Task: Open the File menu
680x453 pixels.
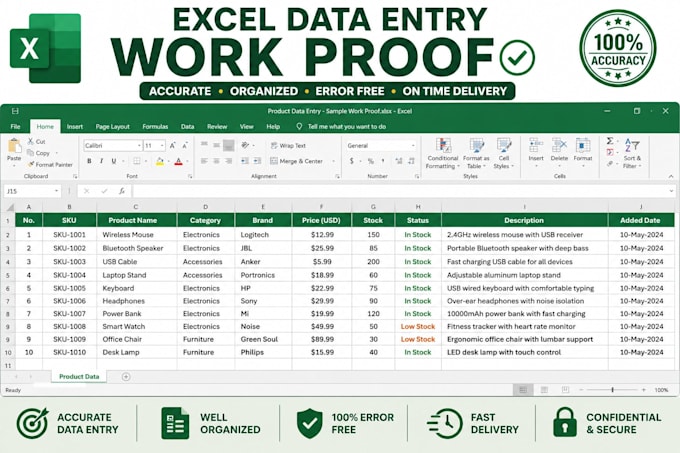Action: 15,127
